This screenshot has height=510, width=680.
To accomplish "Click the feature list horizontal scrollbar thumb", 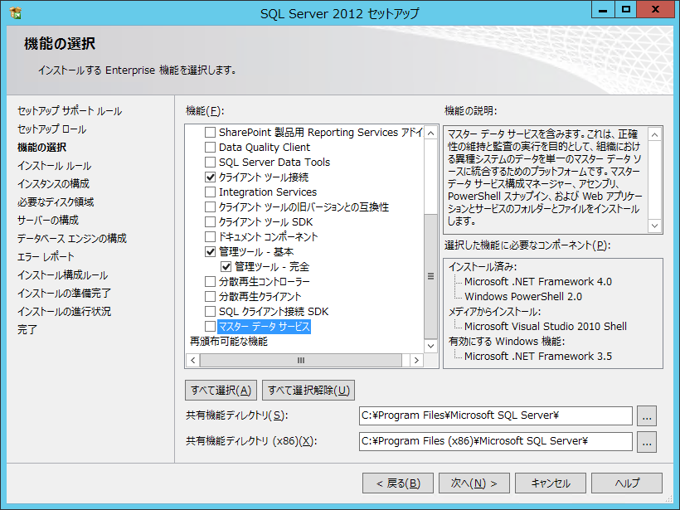I will tap(301, 360).
